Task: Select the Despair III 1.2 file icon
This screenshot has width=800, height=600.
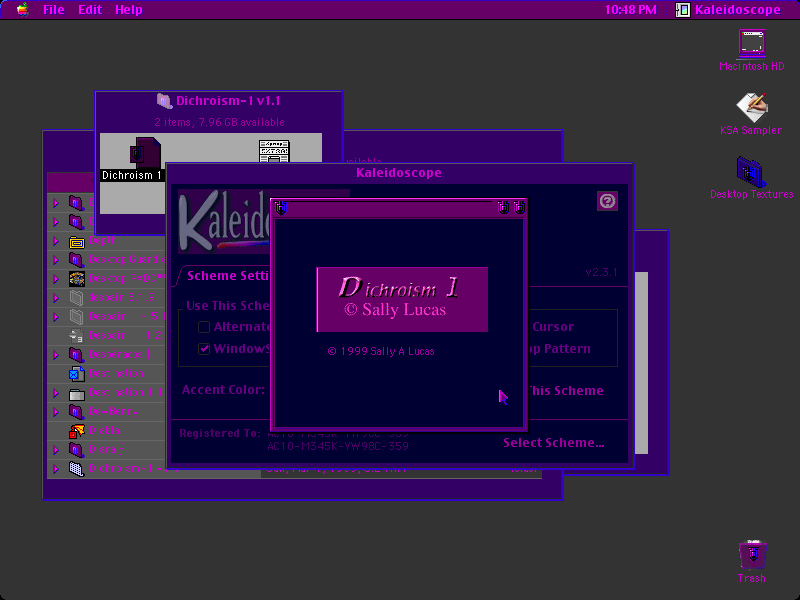Action: pos(77,336)
